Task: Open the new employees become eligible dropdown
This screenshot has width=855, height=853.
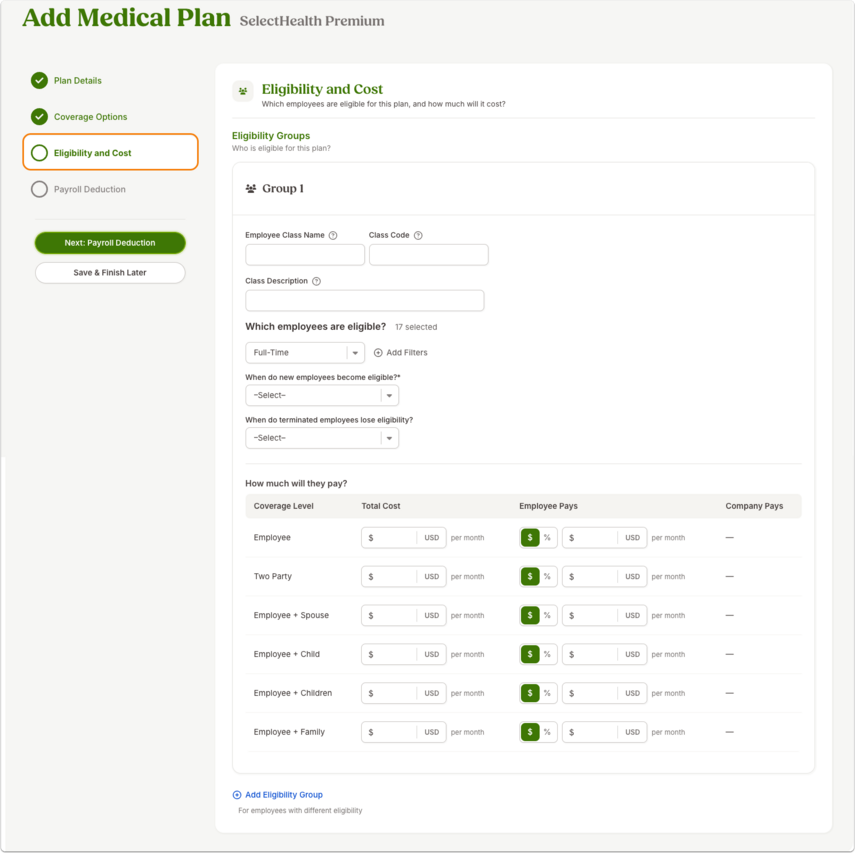Action: (x=322, y=395)
